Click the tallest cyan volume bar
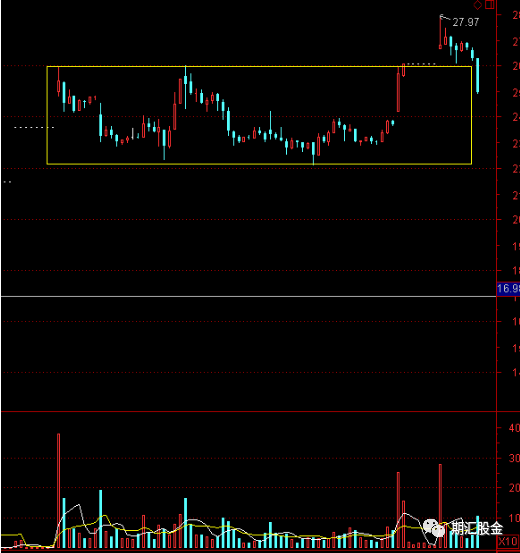This screenshot has width=520, height=553. 101,518
